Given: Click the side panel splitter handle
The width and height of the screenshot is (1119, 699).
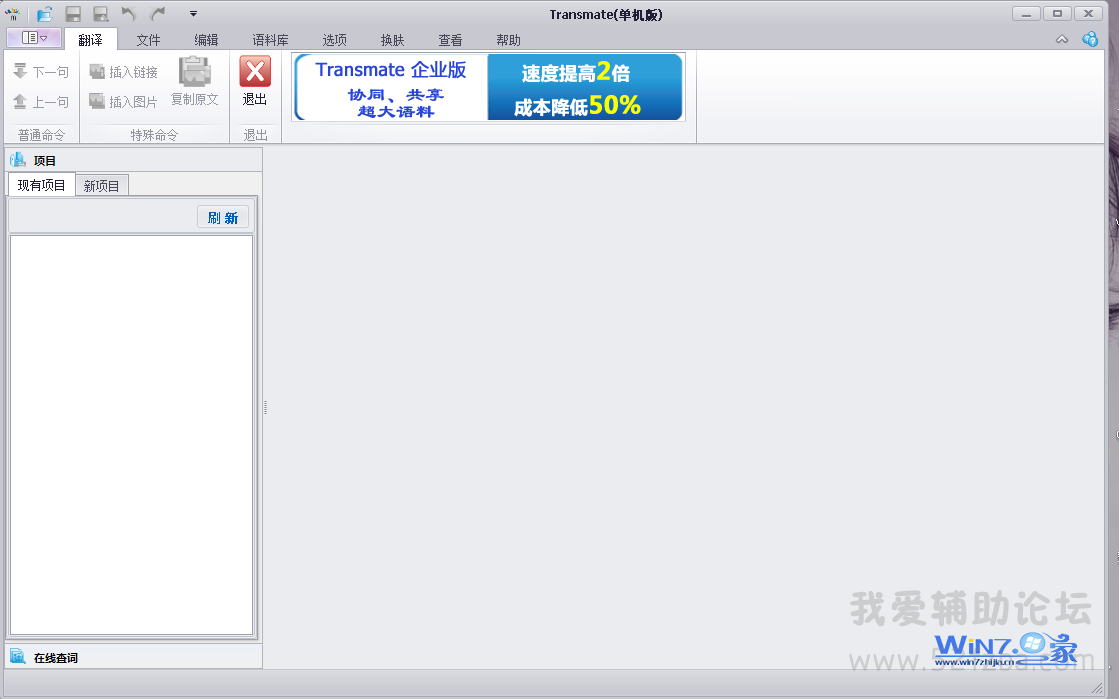Looking at the screenshot, I should click(265, 407).
